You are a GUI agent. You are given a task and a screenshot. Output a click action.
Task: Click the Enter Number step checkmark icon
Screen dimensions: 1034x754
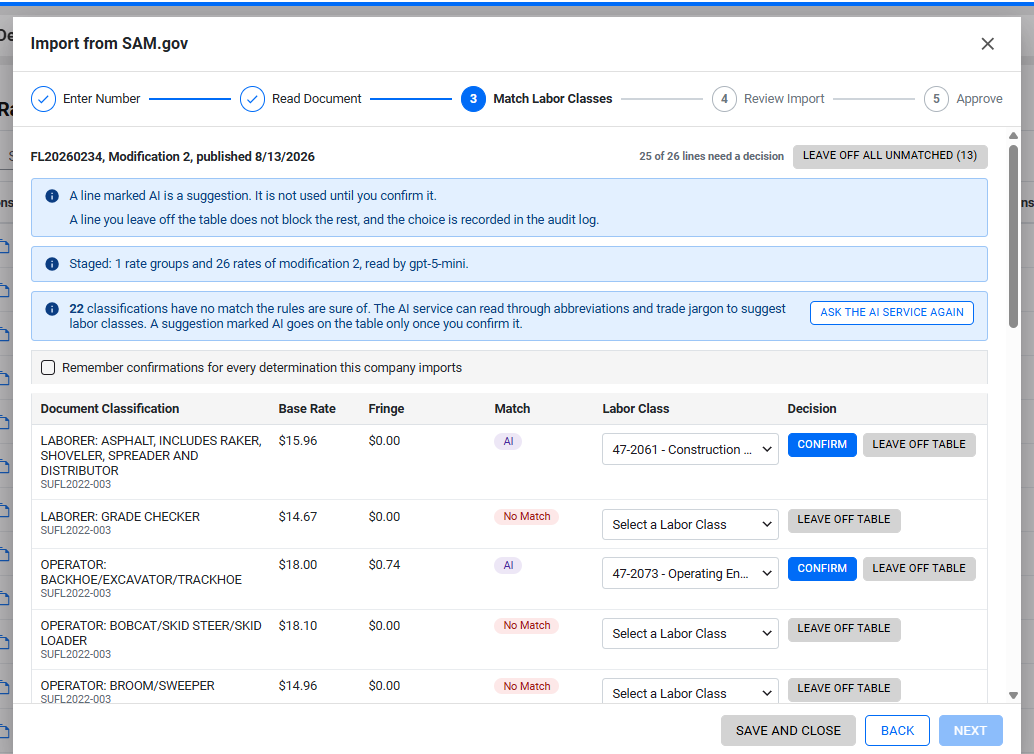click(x=44, y=99)
